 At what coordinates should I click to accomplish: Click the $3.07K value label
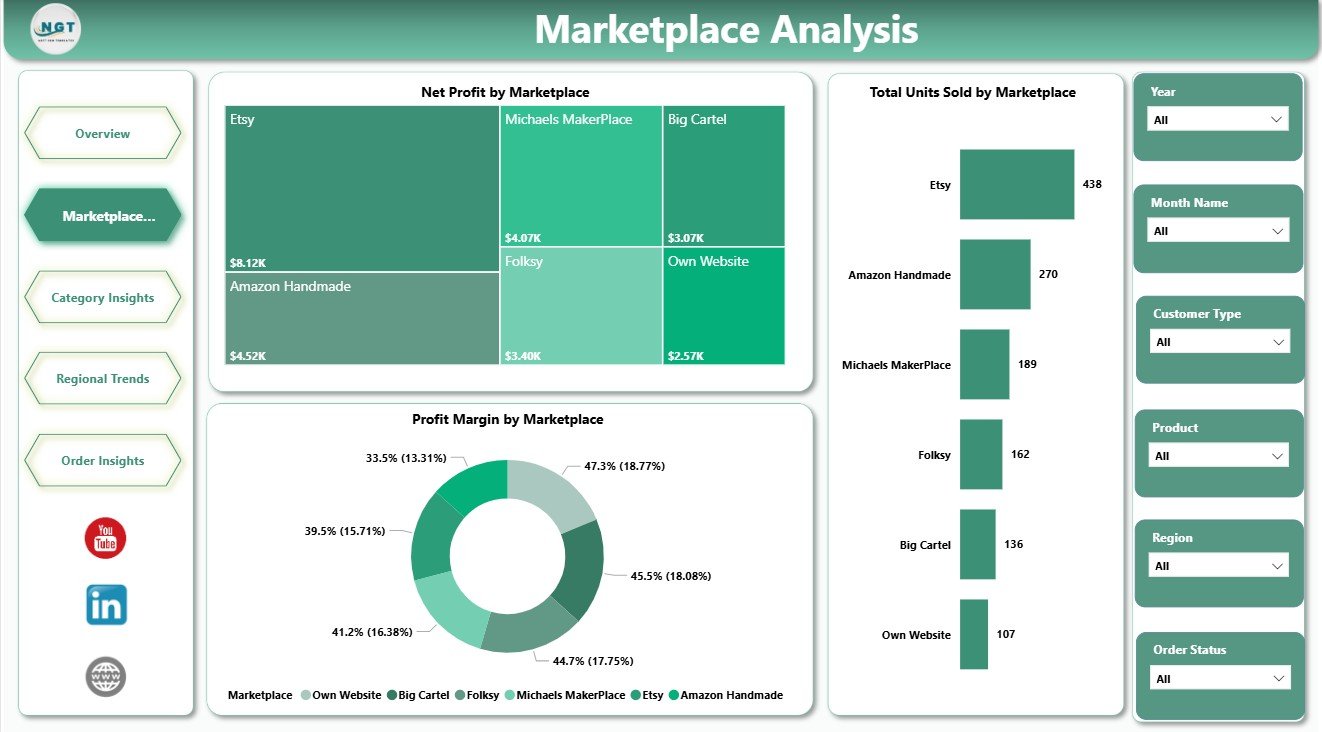[686, 238]
